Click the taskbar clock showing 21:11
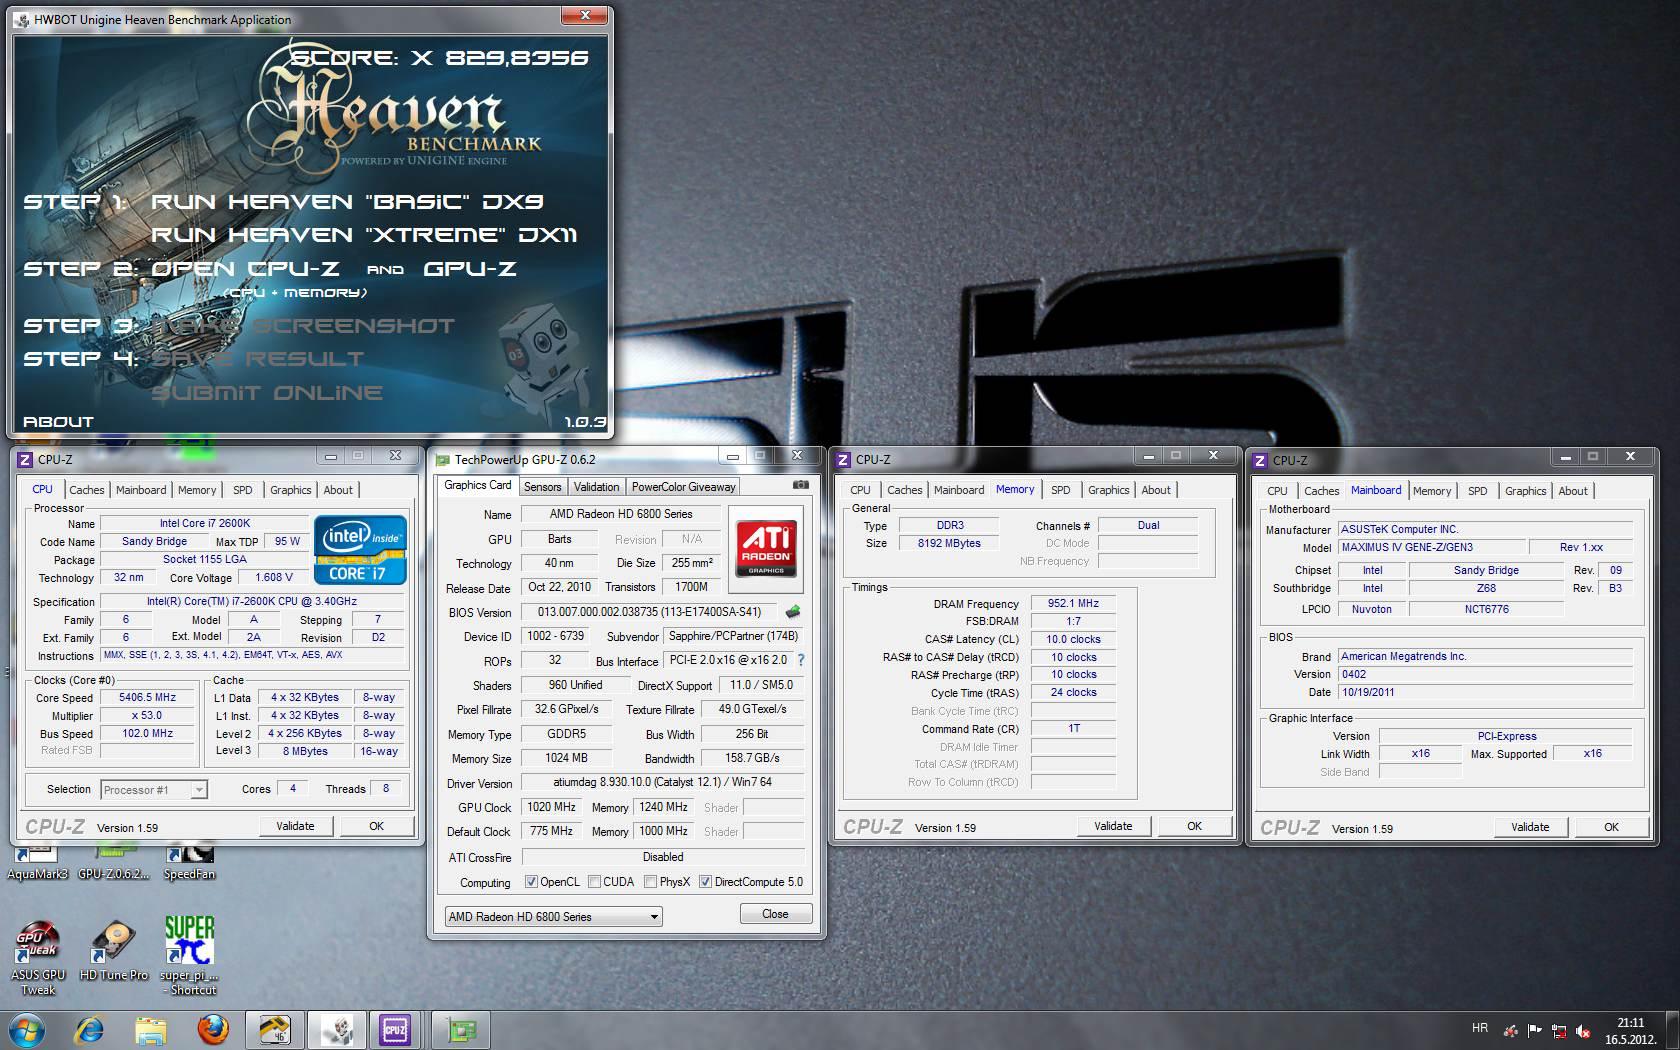Image resolution: width=1680 pixels, height=1050 pixels. coord(1630,1031)
